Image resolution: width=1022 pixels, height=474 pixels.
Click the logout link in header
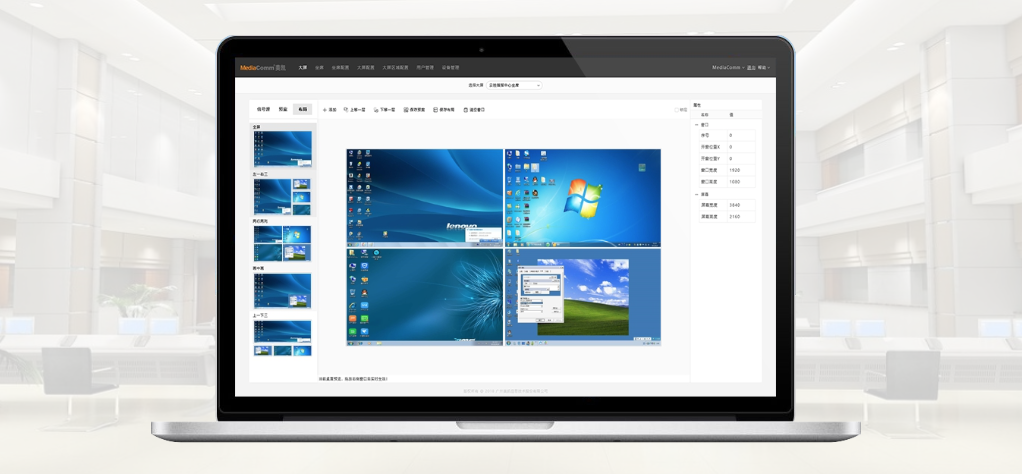click(x=751, y=67)
